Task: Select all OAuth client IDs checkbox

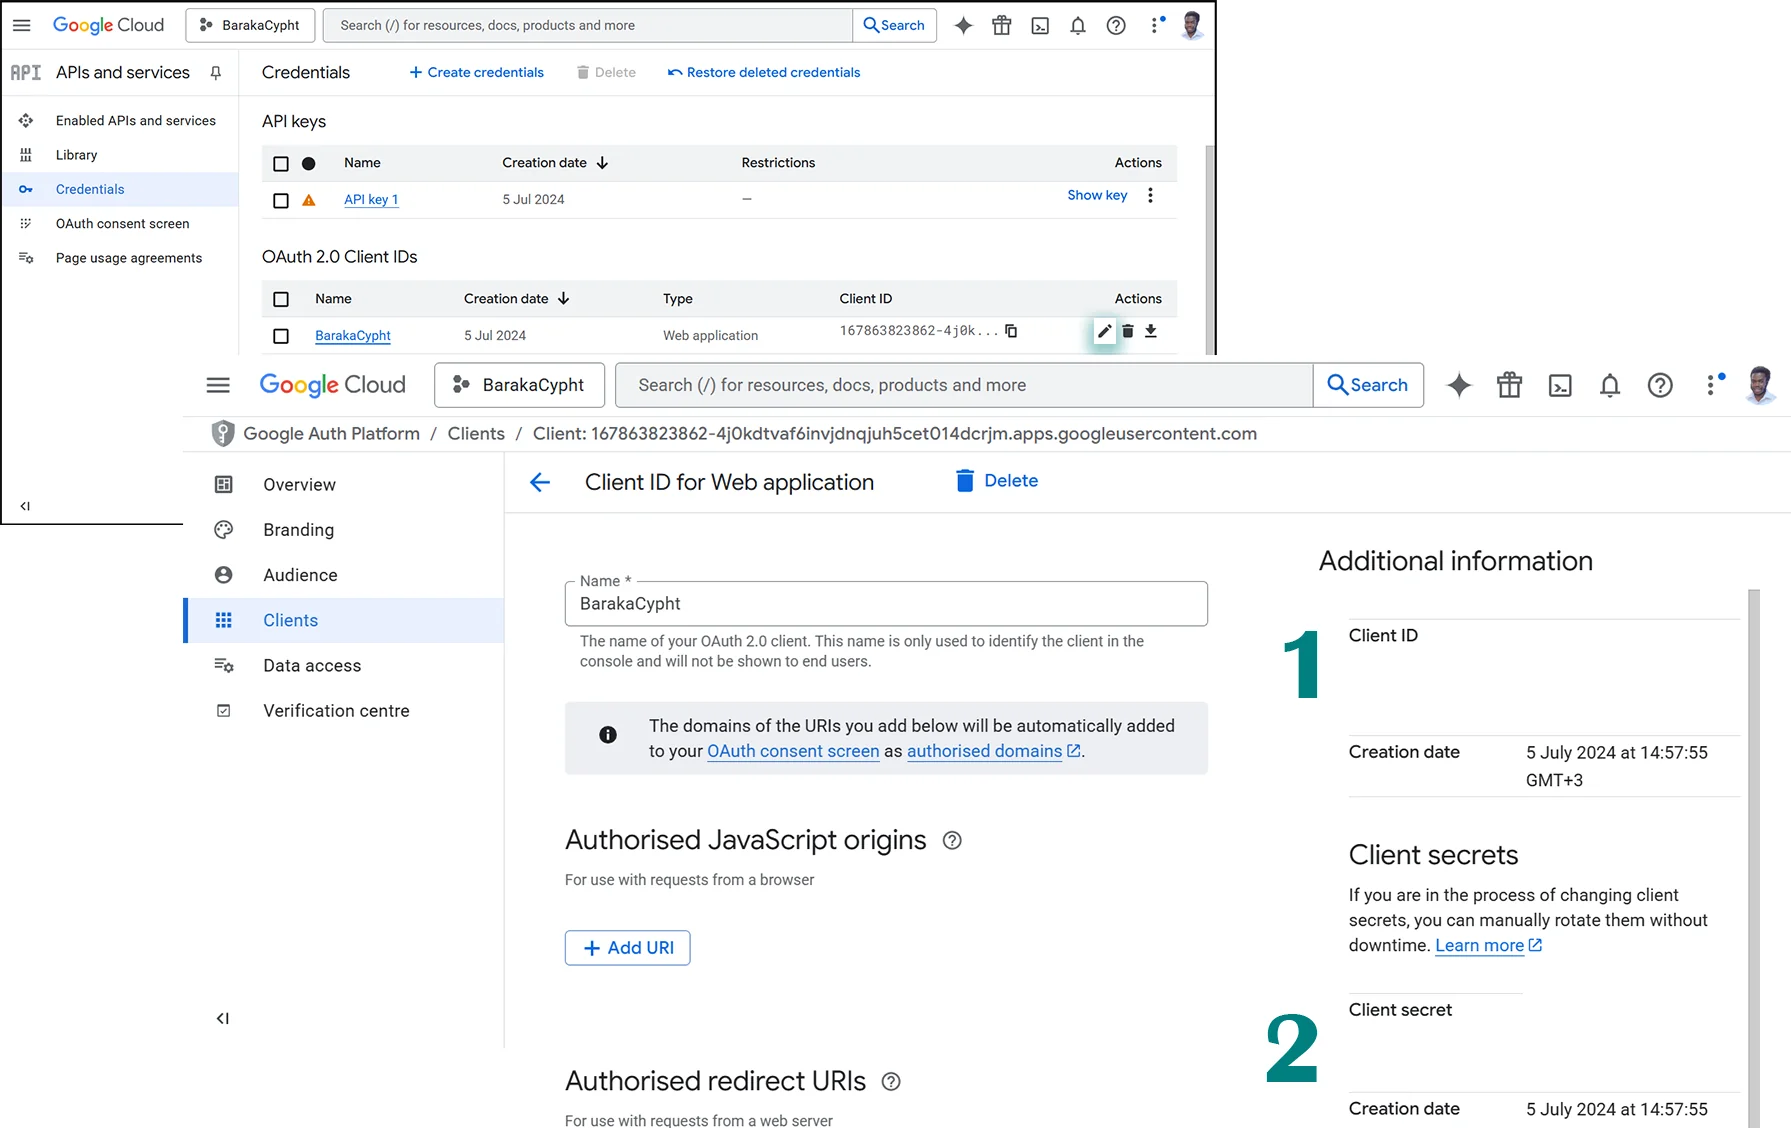Action: tap(281, 300)
